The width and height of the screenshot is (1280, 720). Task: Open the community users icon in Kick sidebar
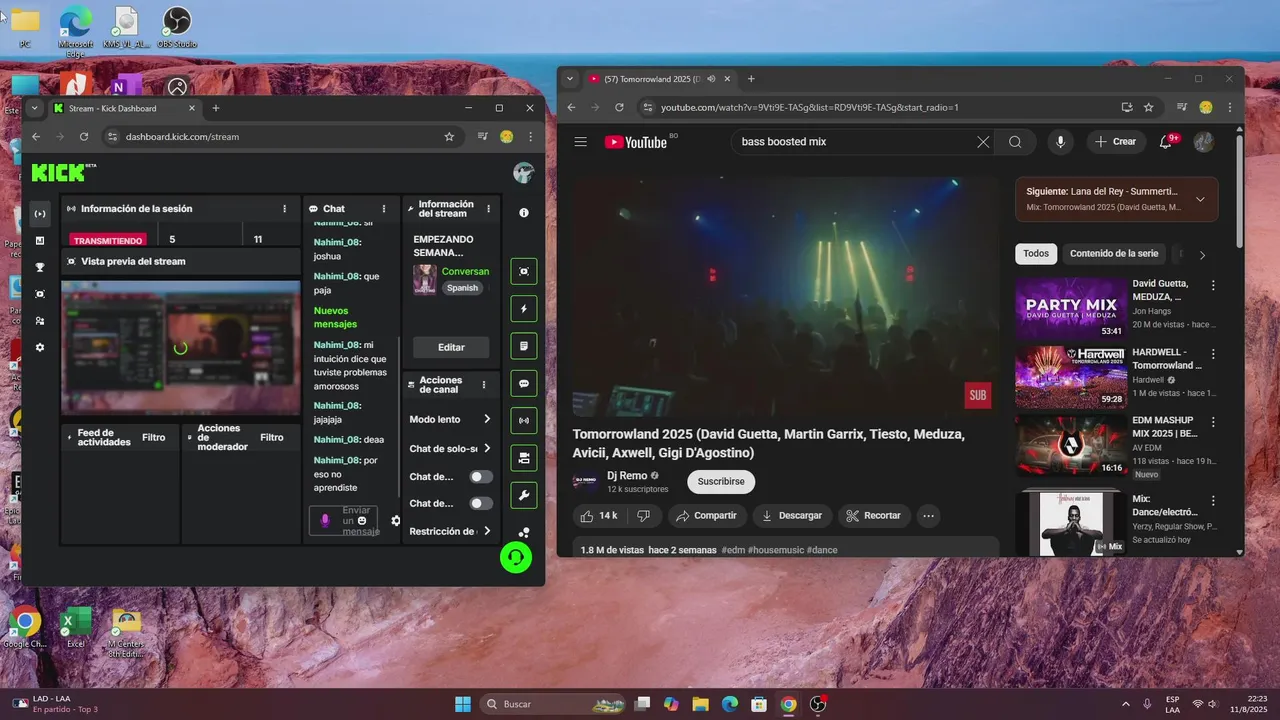coord(40,321)
